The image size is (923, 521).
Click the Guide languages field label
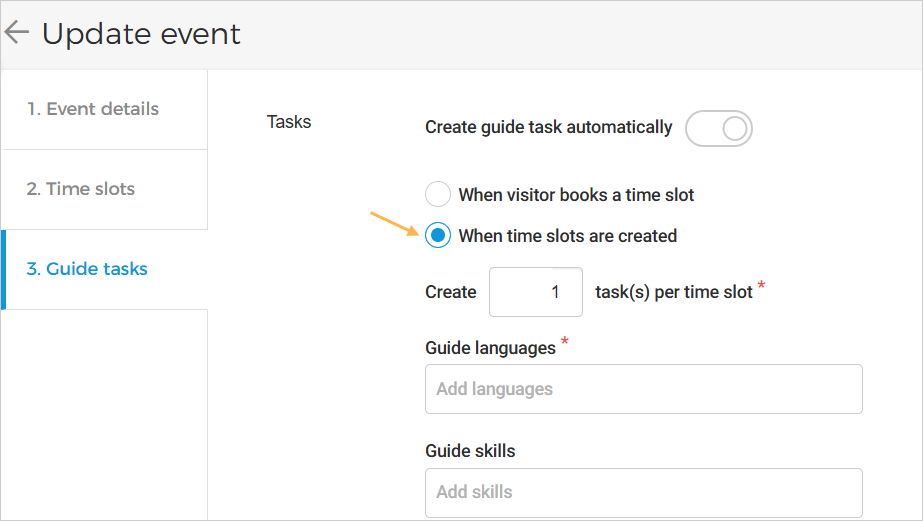490,348
